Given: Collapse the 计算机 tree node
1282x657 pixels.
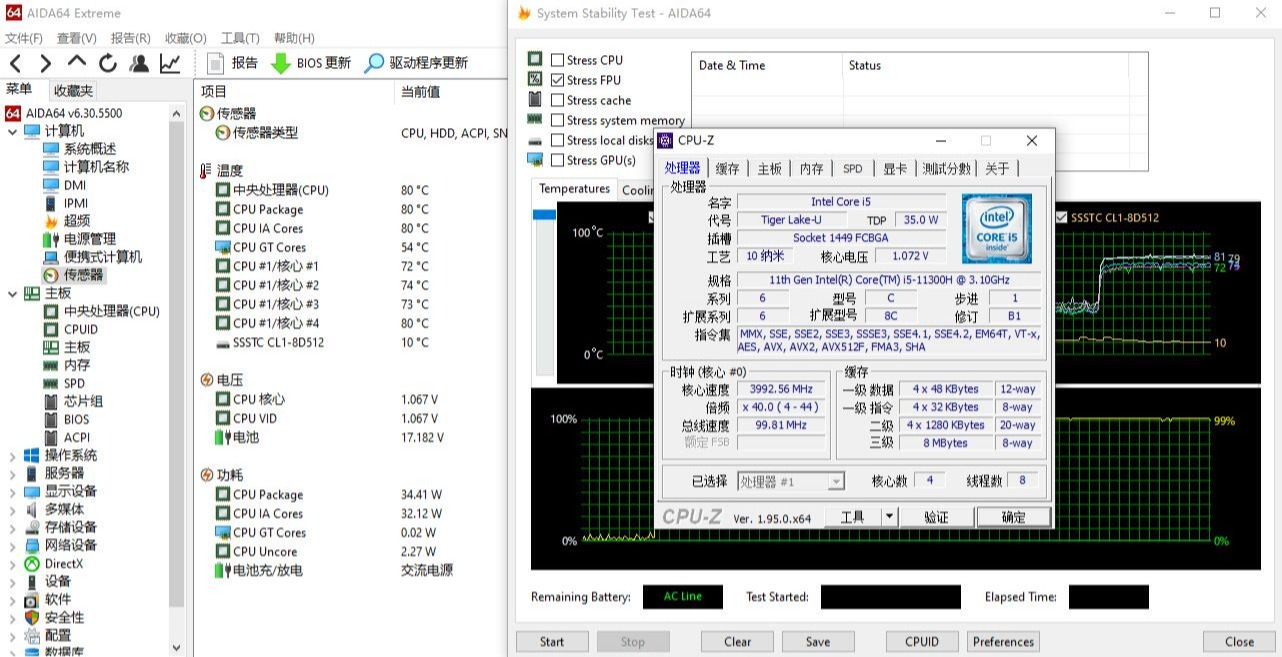Looking at the screenshot, I should [x=12, y=131].
